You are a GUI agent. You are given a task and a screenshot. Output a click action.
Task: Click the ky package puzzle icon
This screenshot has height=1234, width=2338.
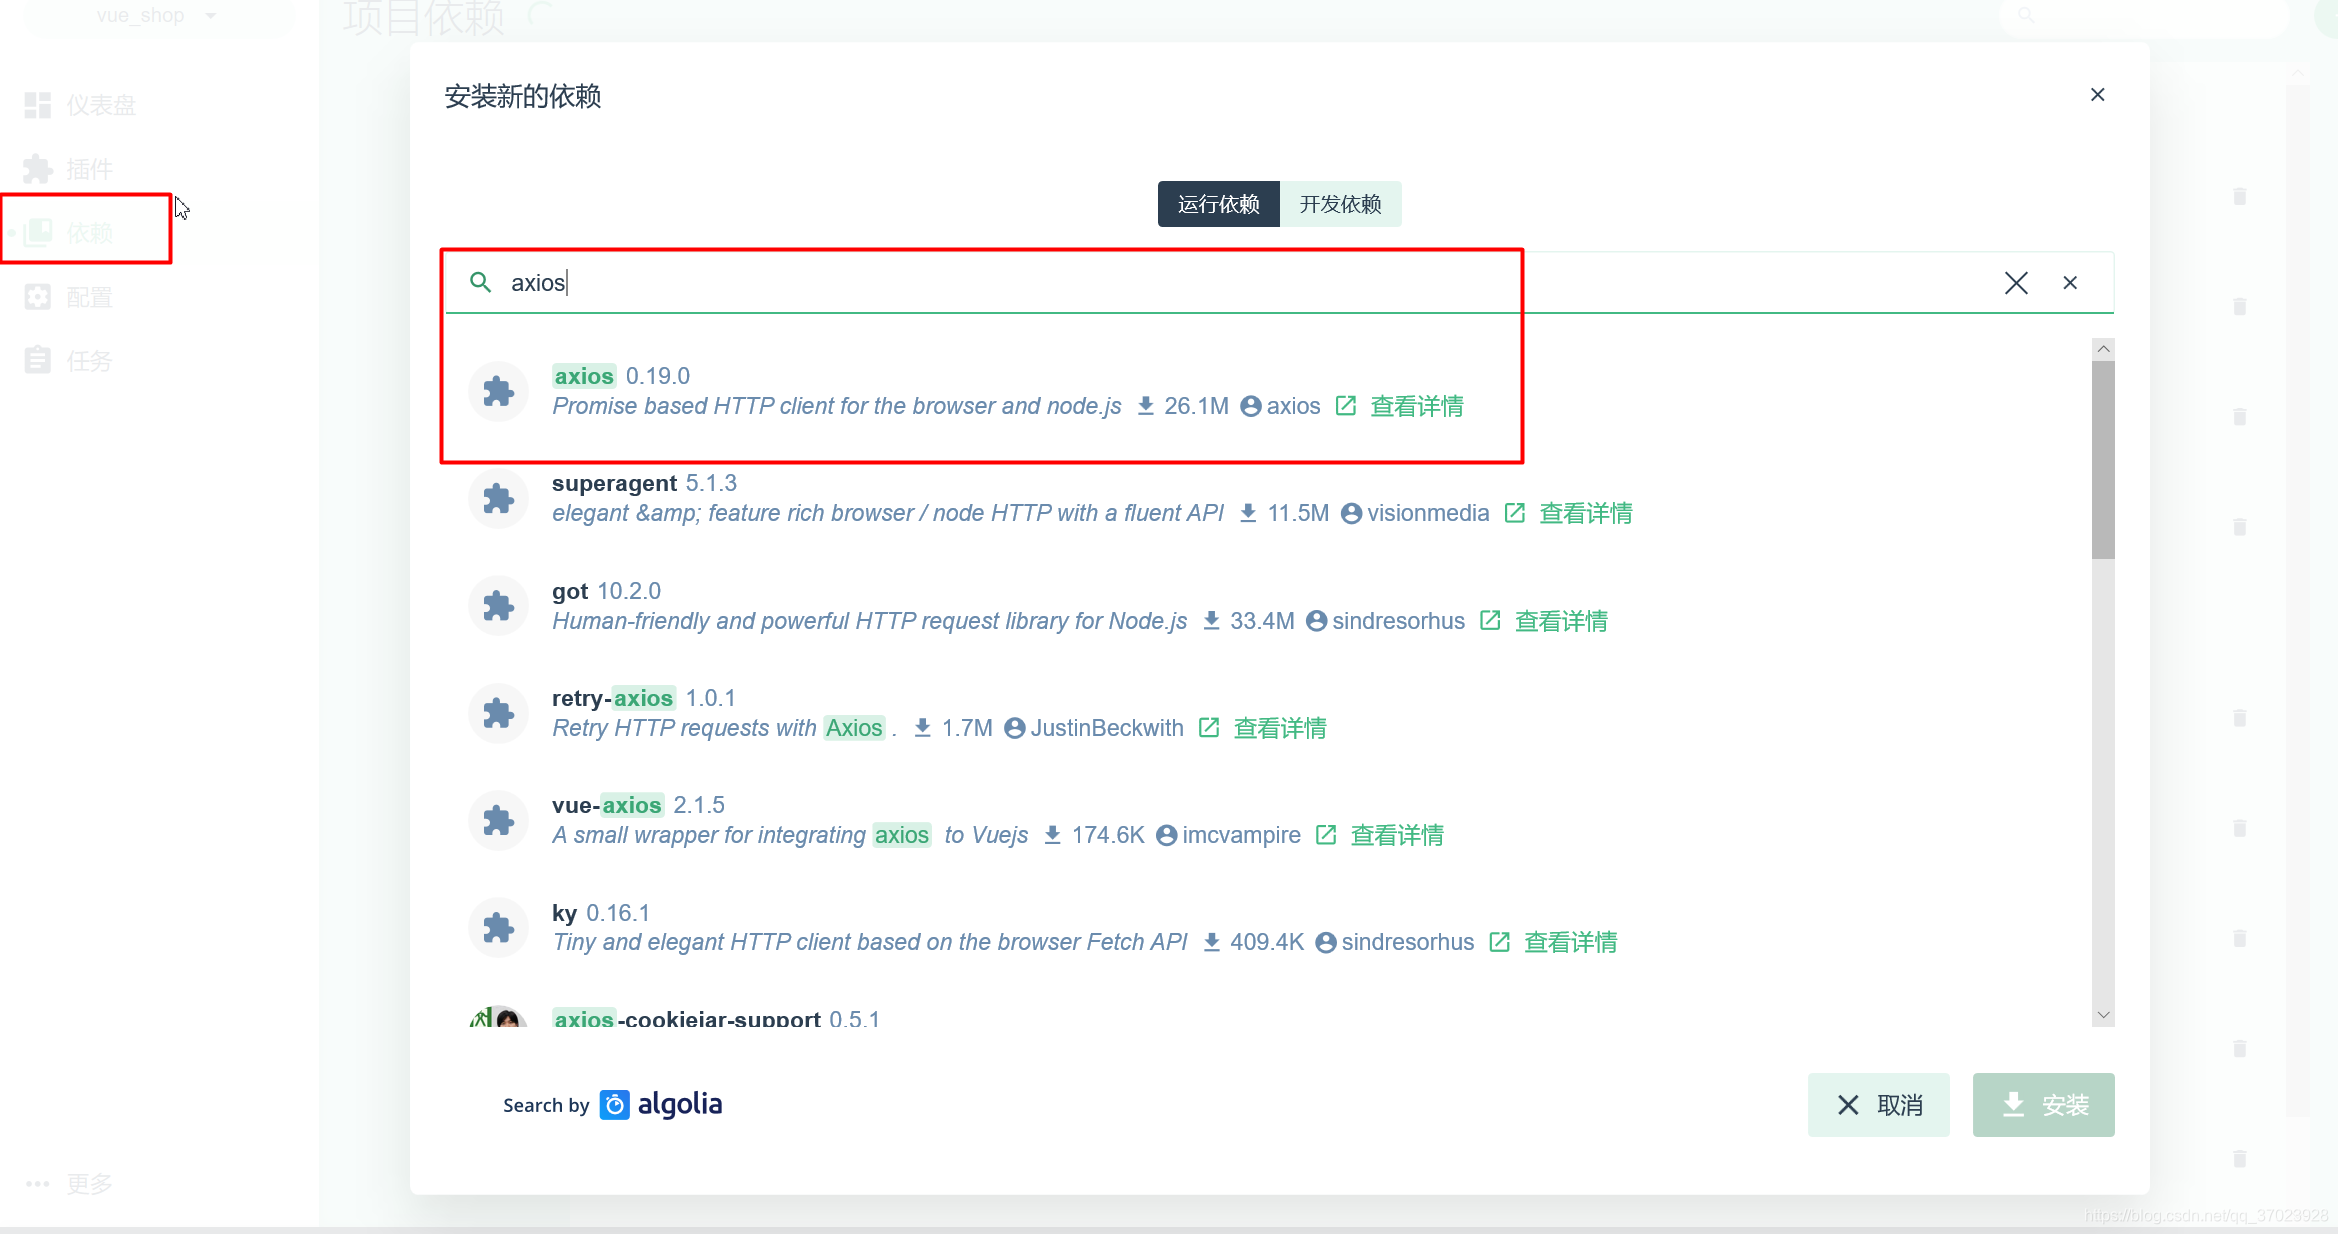click(498, 927)
